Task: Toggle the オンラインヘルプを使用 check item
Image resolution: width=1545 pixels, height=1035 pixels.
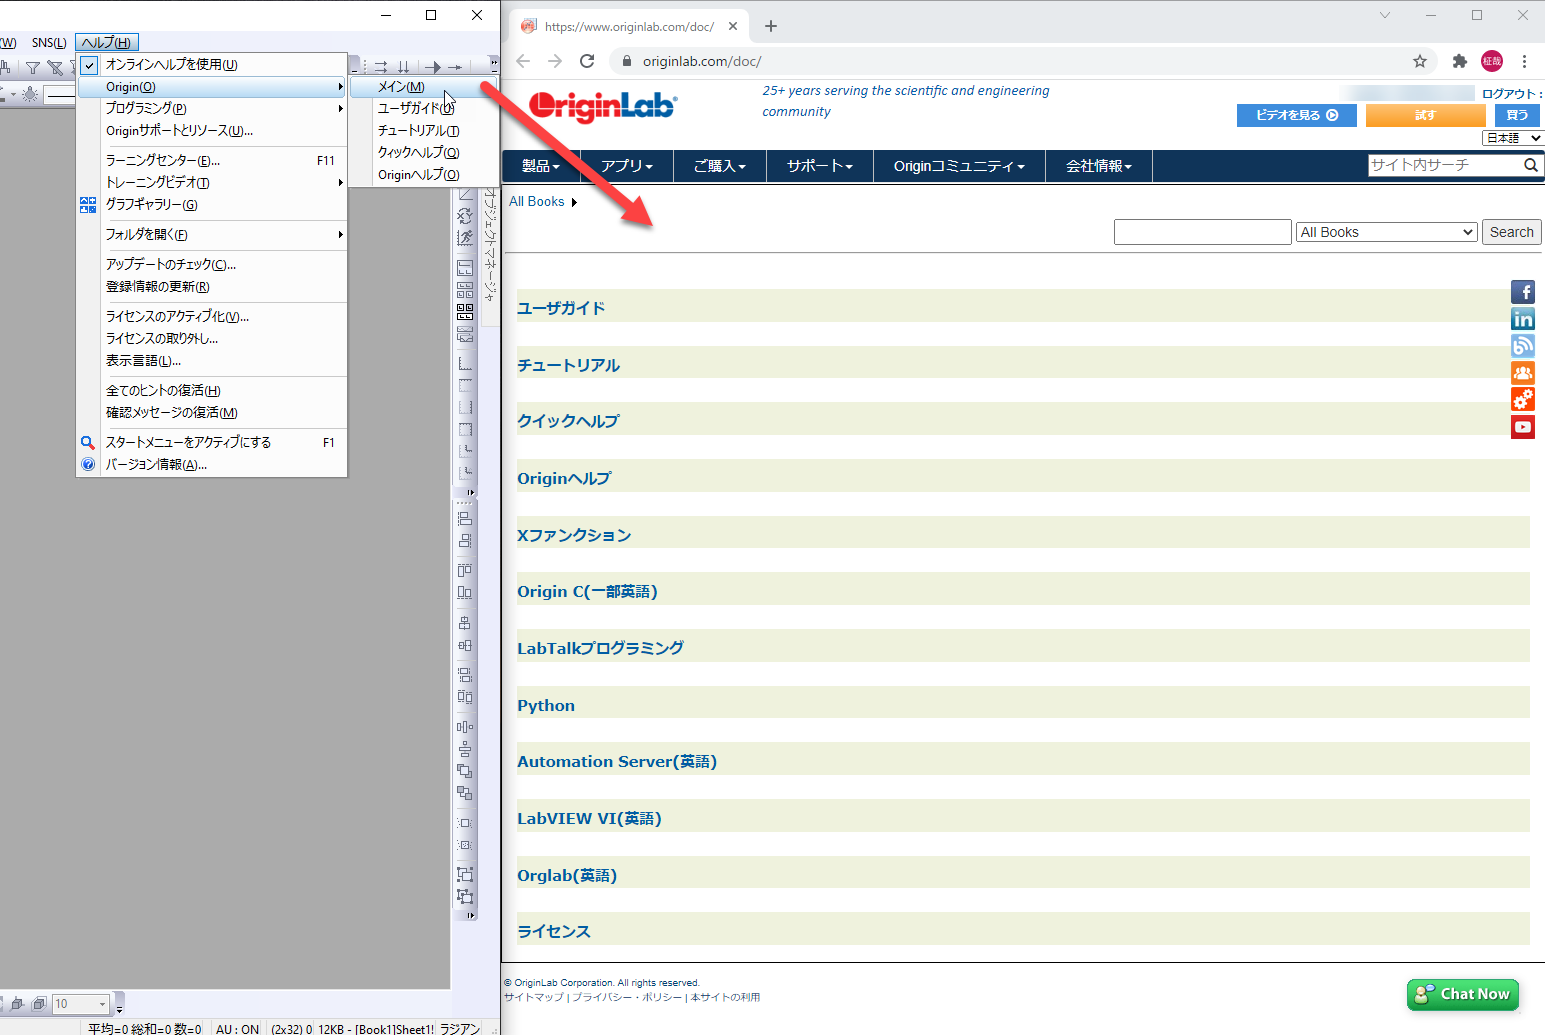Action: click(x=212, y=65)
